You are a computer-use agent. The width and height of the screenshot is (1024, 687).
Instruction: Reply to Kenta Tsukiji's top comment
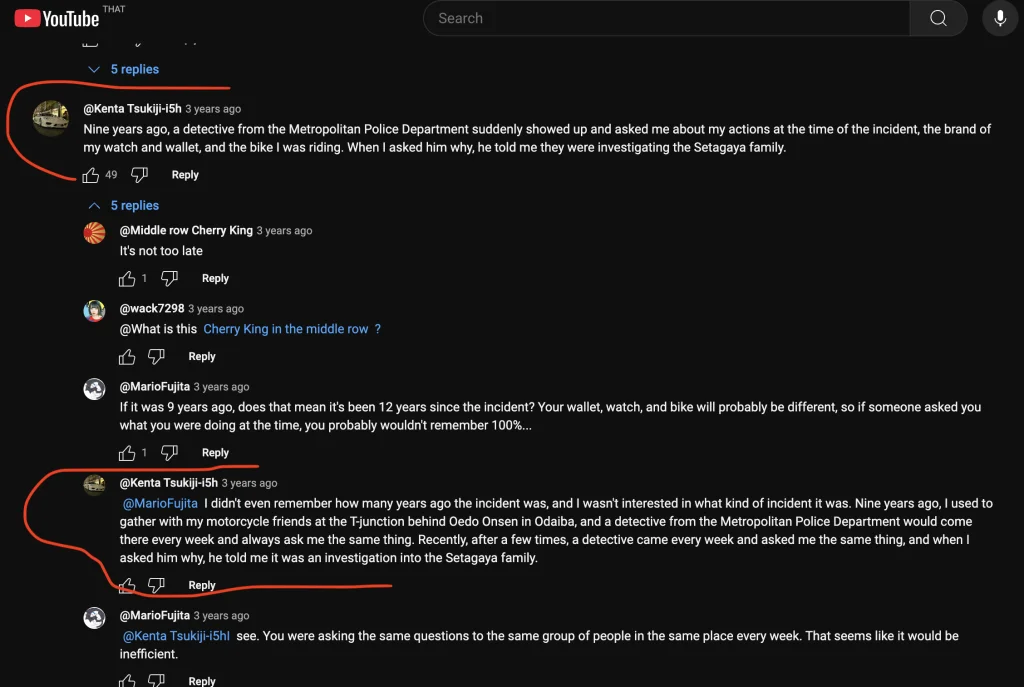pyautogui.click(x=185, y=175)
